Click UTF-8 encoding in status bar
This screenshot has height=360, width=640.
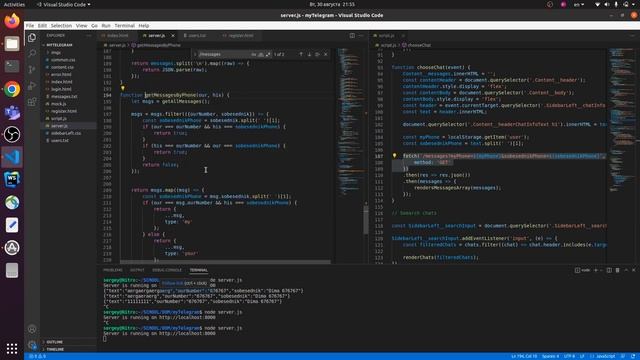click(x=569, y=356)
